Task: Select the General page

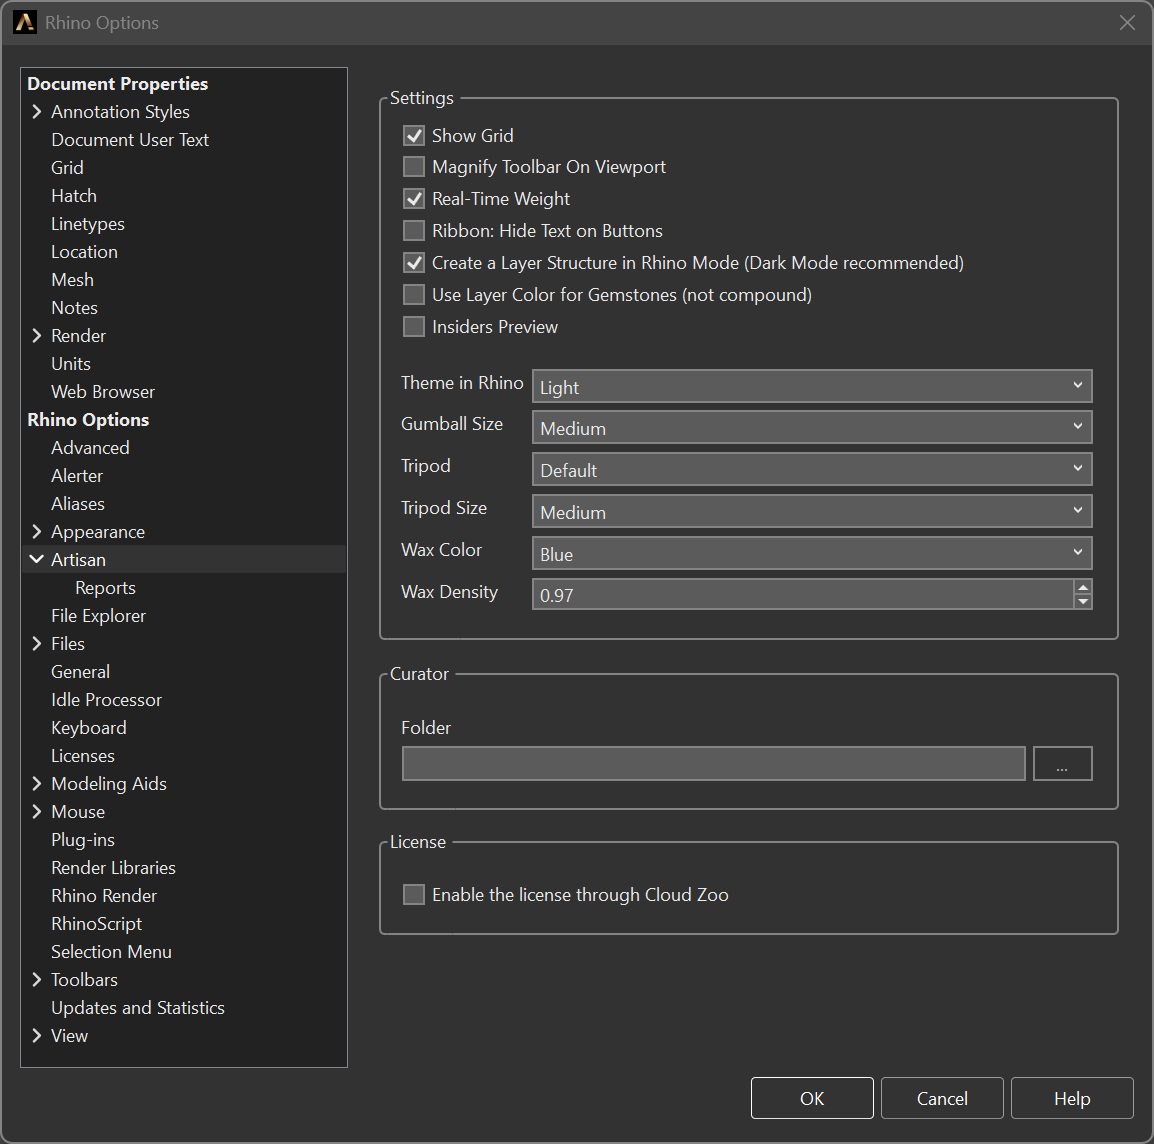Action: (80, 671)
